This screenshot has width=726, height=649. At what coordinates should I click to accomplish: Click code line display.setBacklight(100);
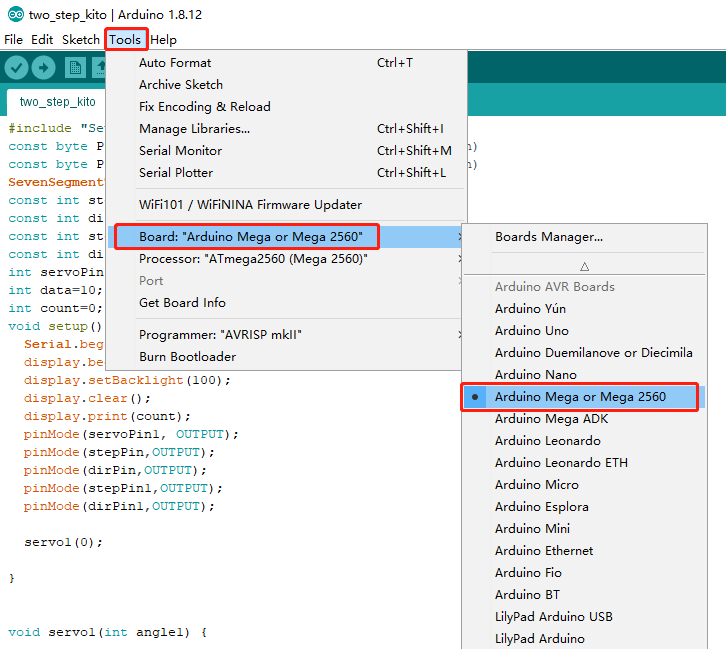(x=127, y=381)
